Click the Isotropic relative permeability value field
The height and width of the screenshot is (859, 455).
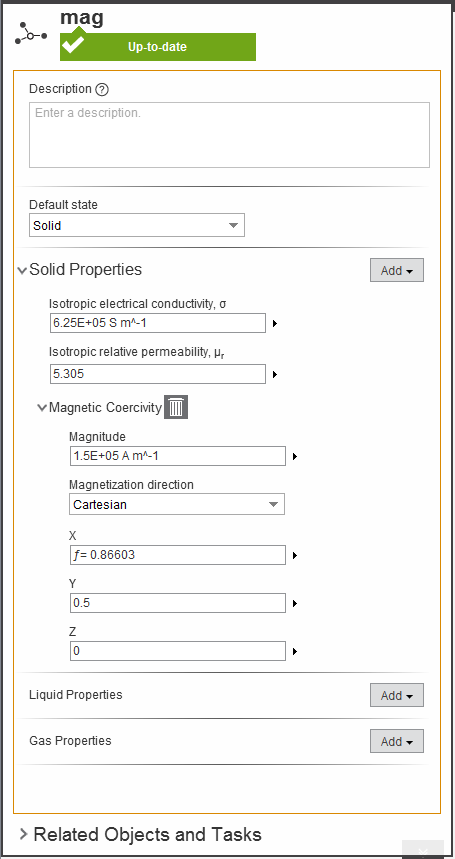[158, 374]
